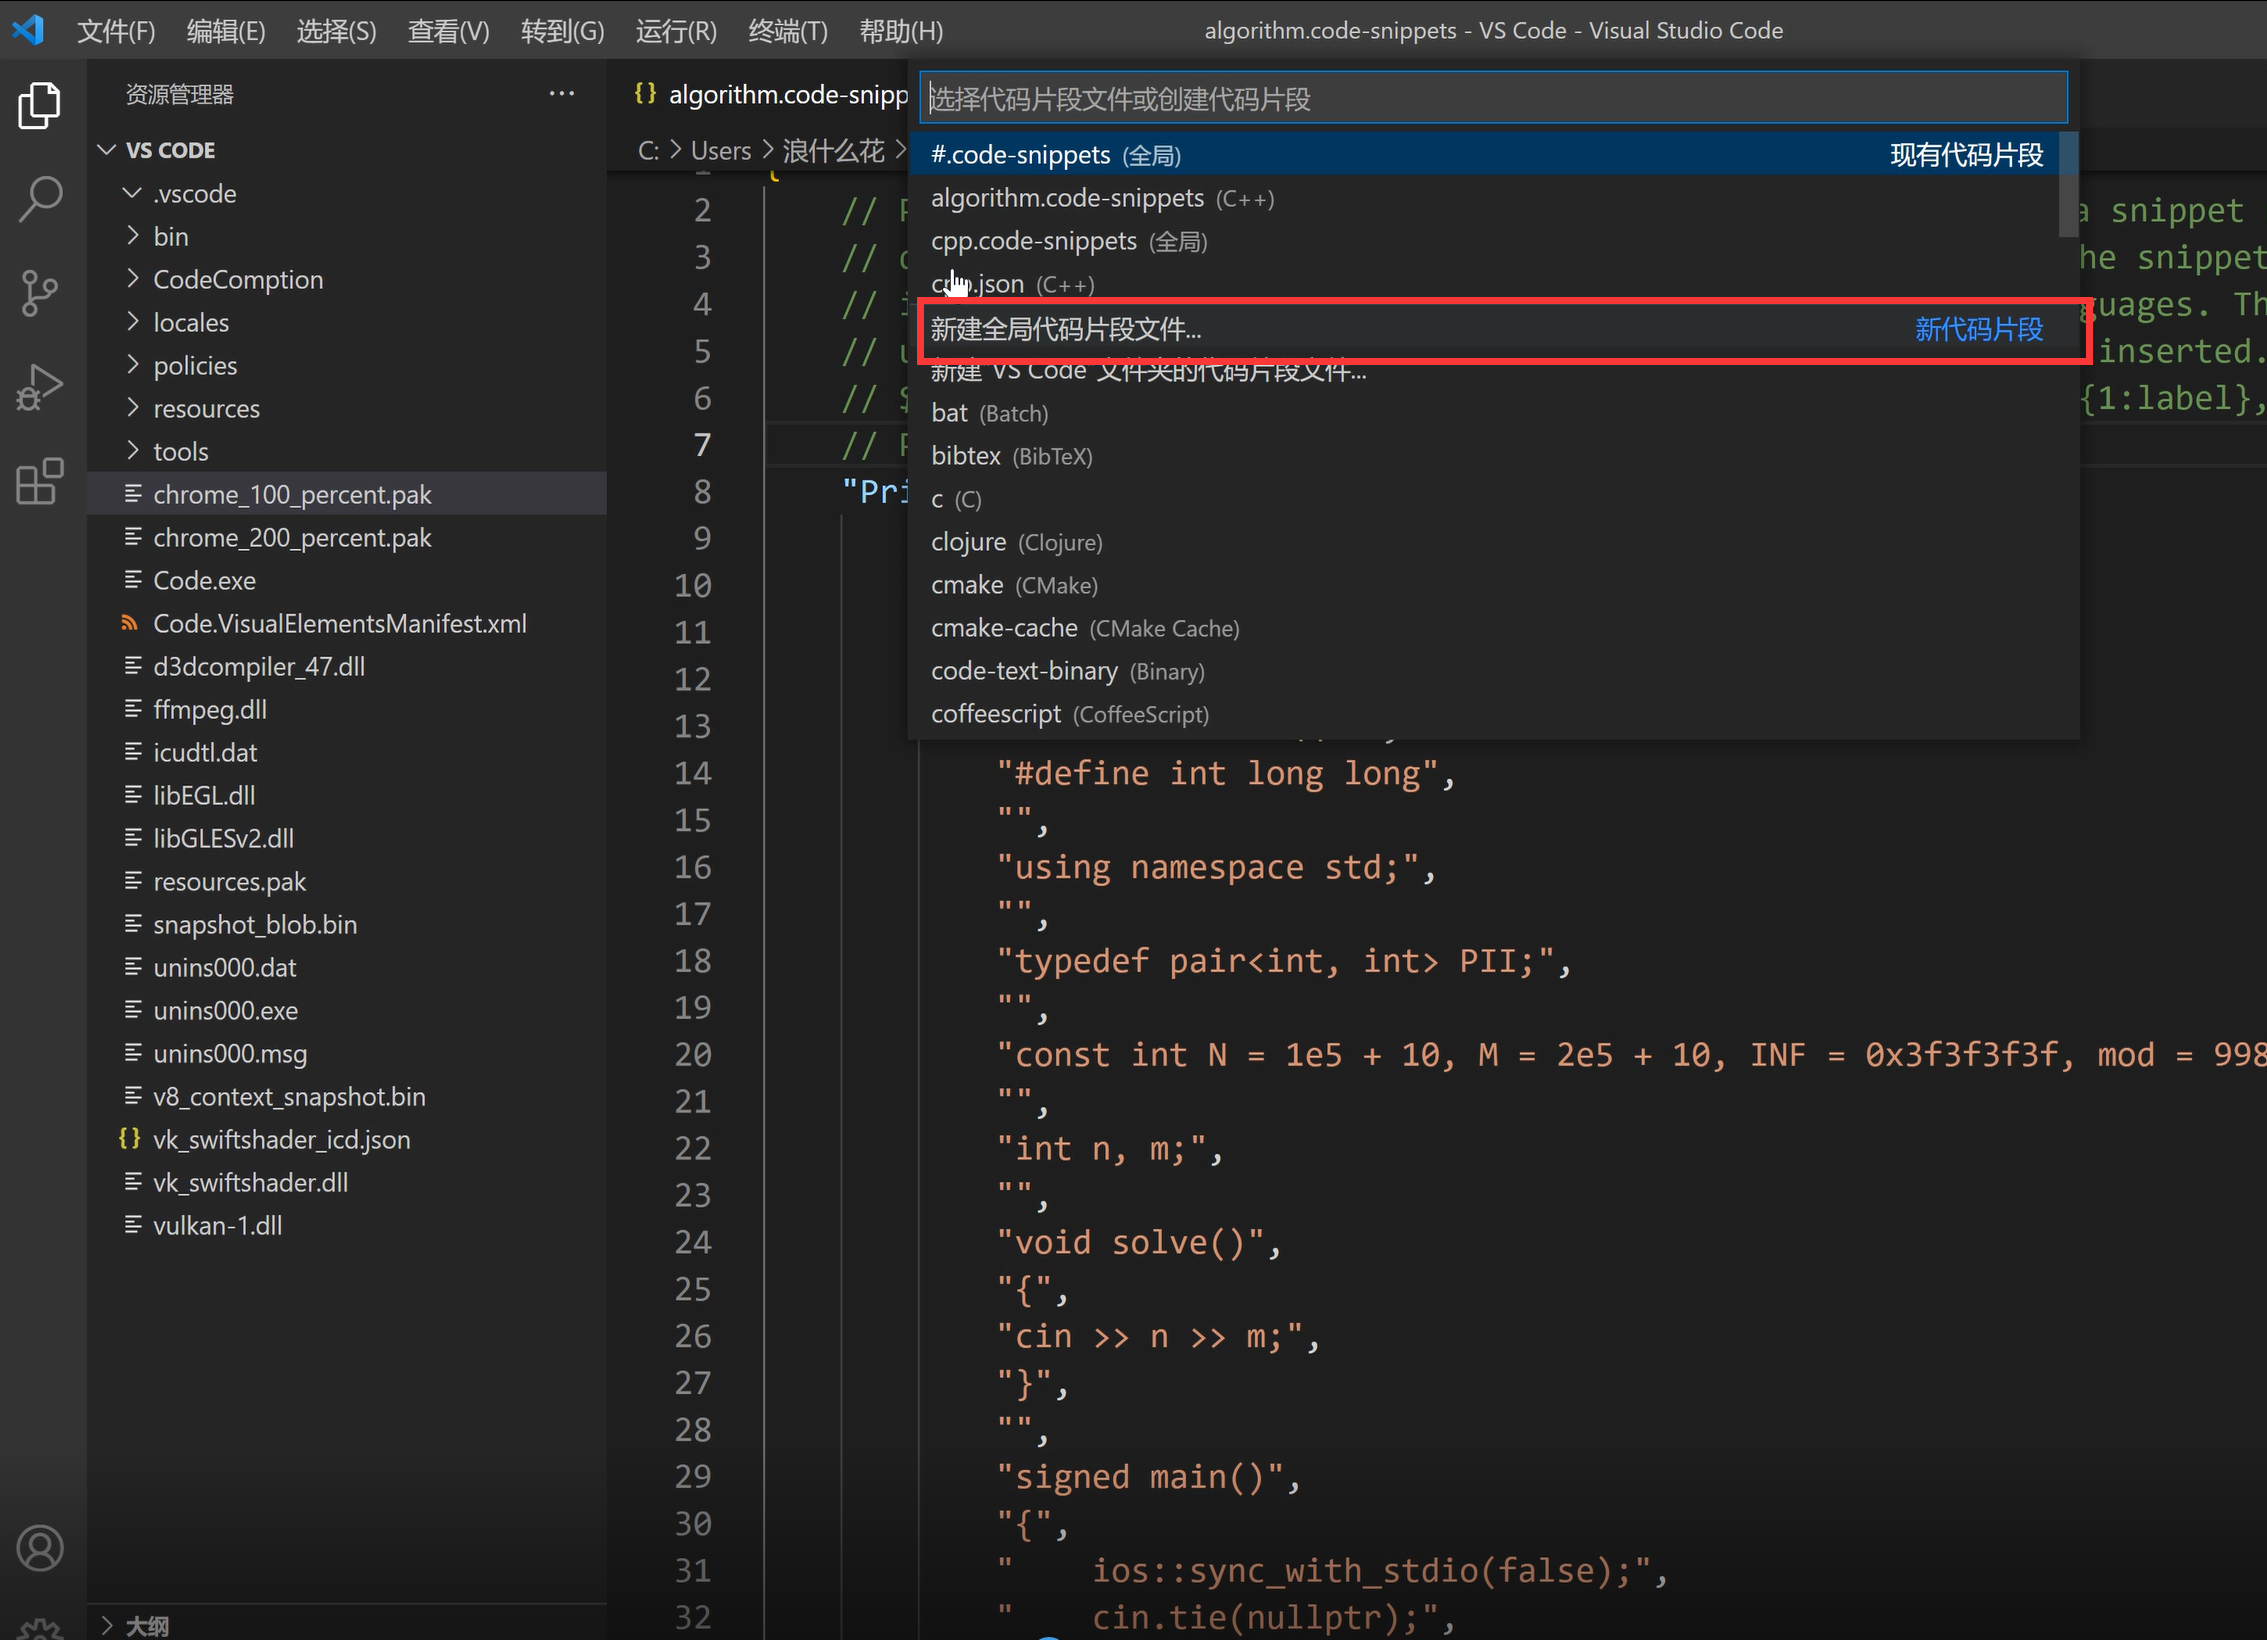Click 浪什么花 in the breadcrumb path
2267x1640 pixels.
click(x=833, y=150)
